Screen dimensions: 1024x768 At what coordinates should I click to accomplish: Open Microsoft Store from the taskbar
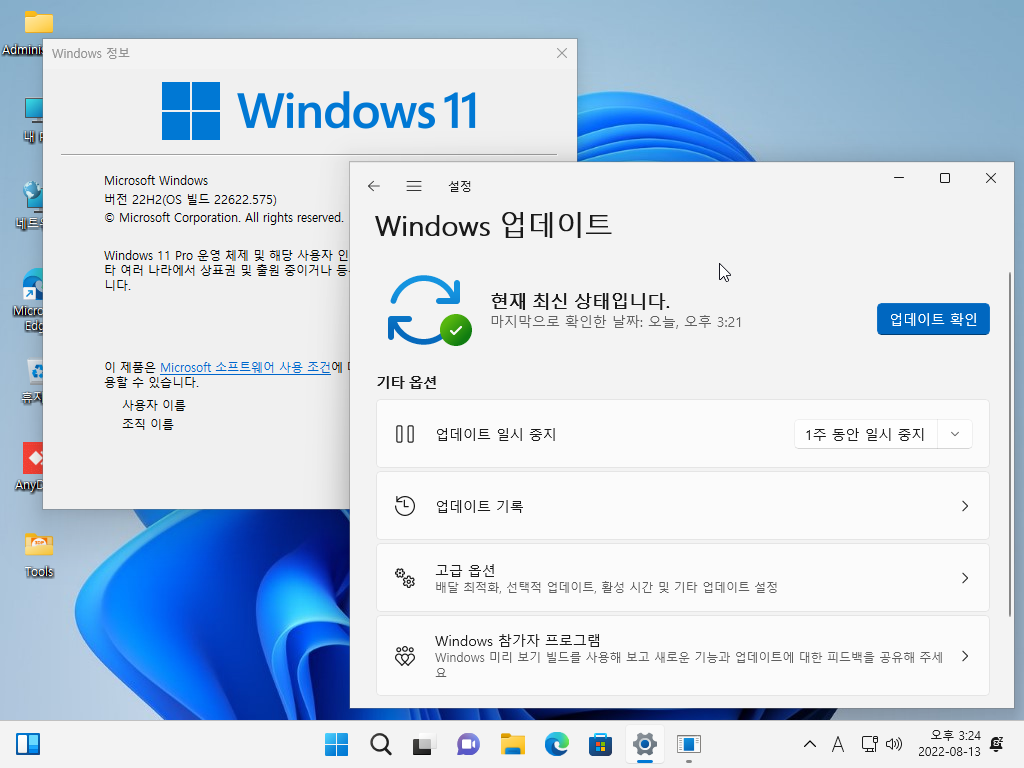[600, 744]
